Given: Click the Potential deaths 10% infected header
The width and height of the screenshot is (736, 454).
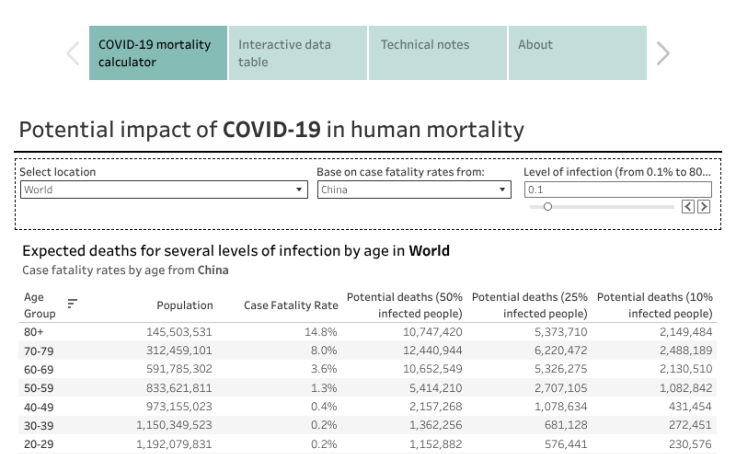Looking at the screenshot, I should [654, 305].
